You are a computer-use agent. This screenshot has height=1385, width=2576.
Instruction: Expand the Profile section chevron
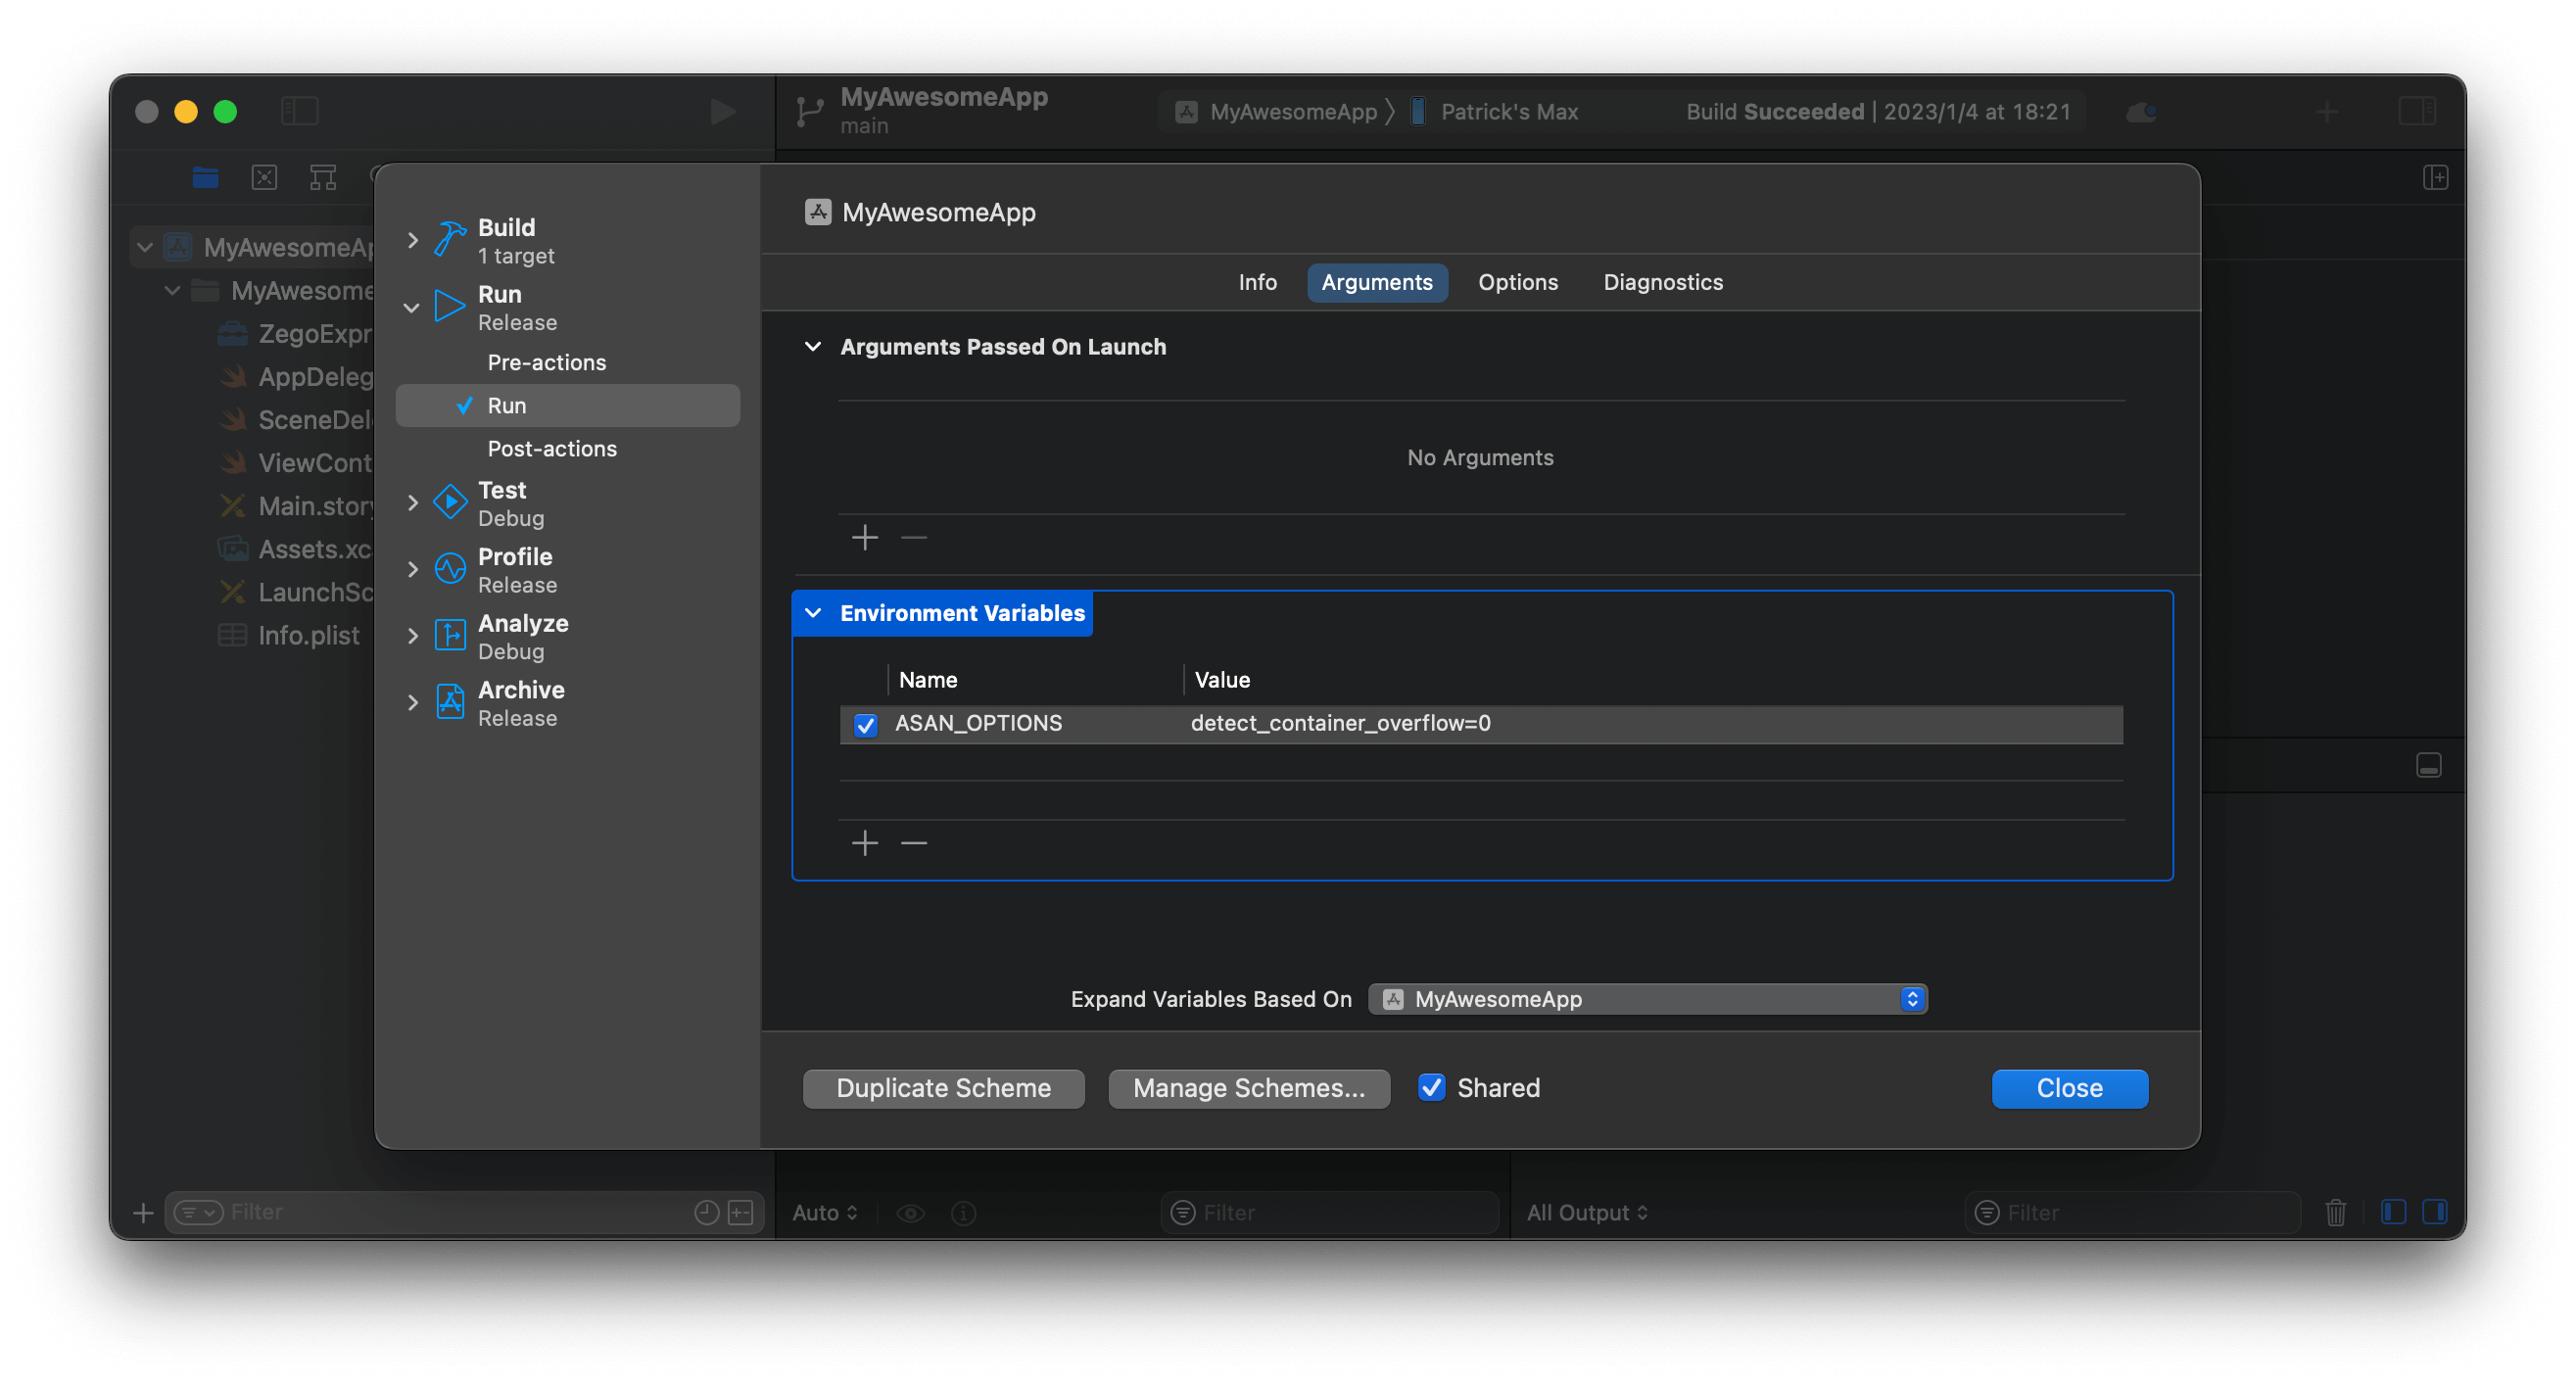tap(412, 569)
